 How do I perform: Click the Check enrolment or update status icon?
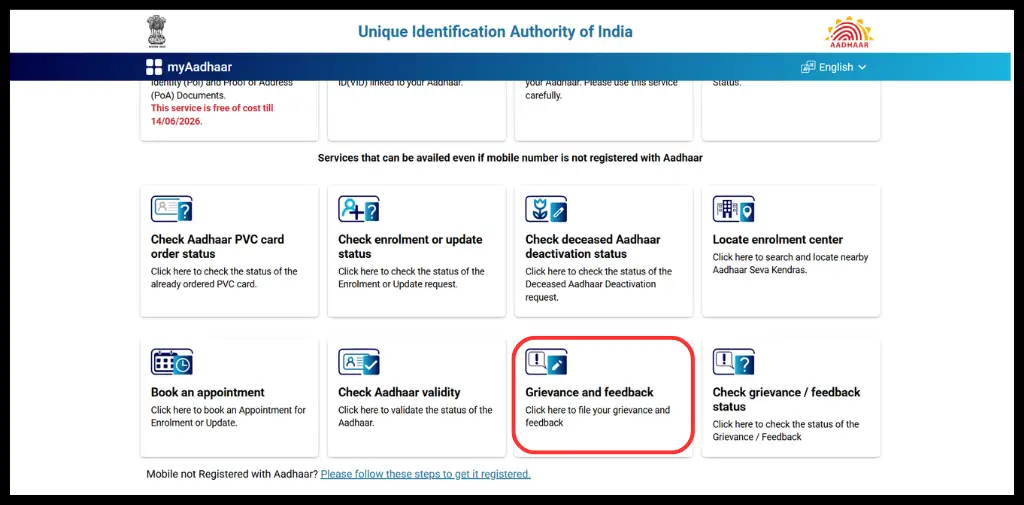click(359, 209)
